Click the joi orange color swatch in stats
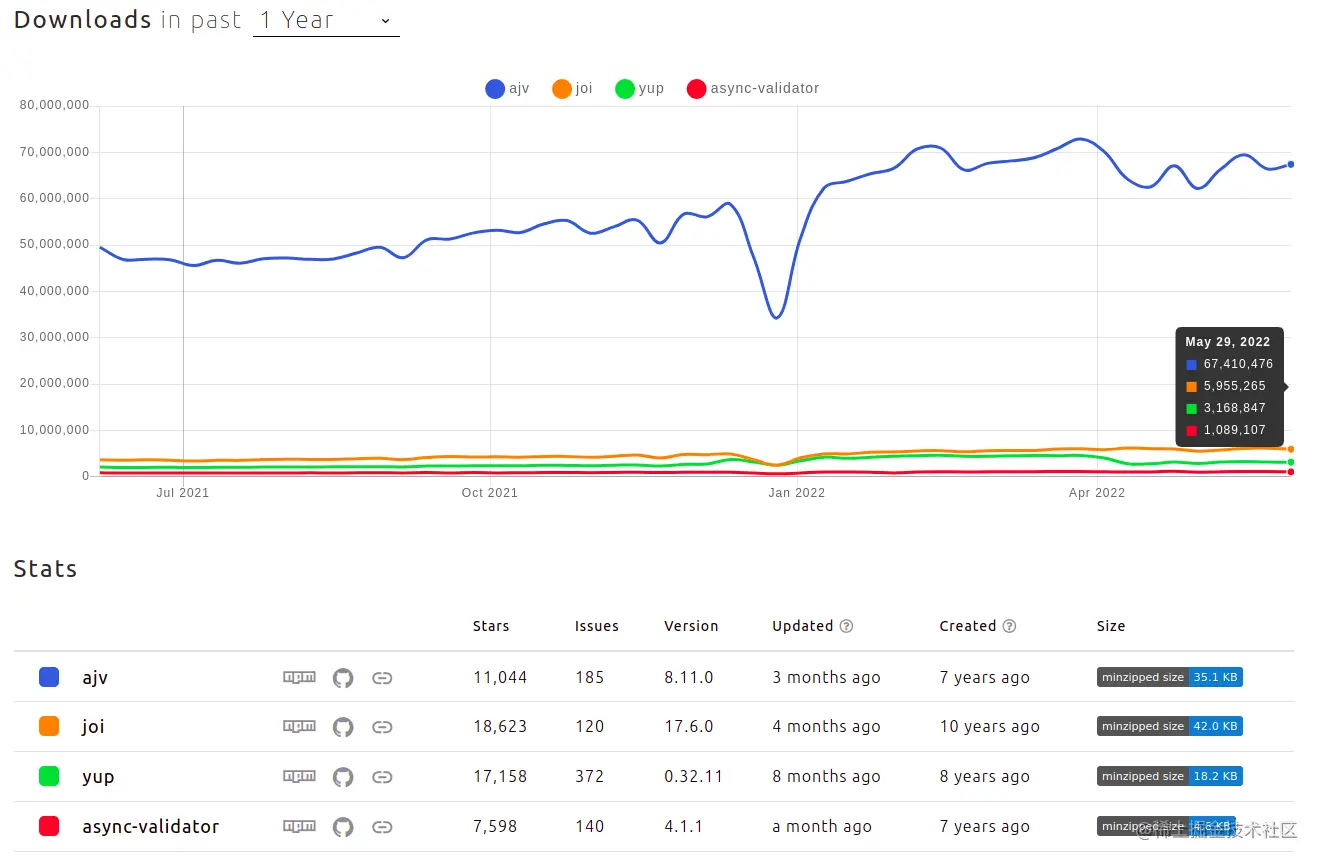This screenshot has height=864, width=1321. click(49, 727)
